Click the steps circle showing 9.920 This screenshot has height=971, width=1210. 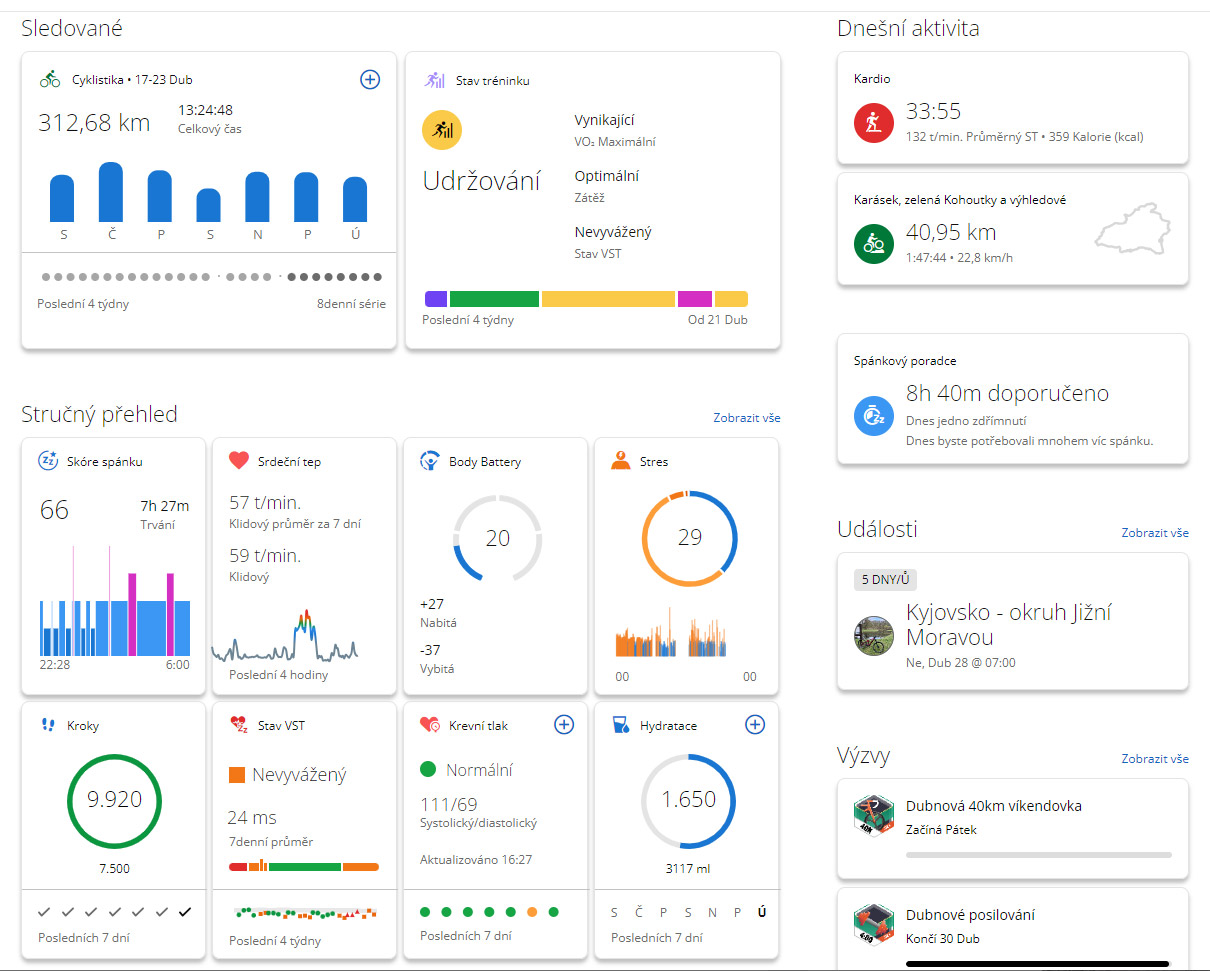coord(114,799)
